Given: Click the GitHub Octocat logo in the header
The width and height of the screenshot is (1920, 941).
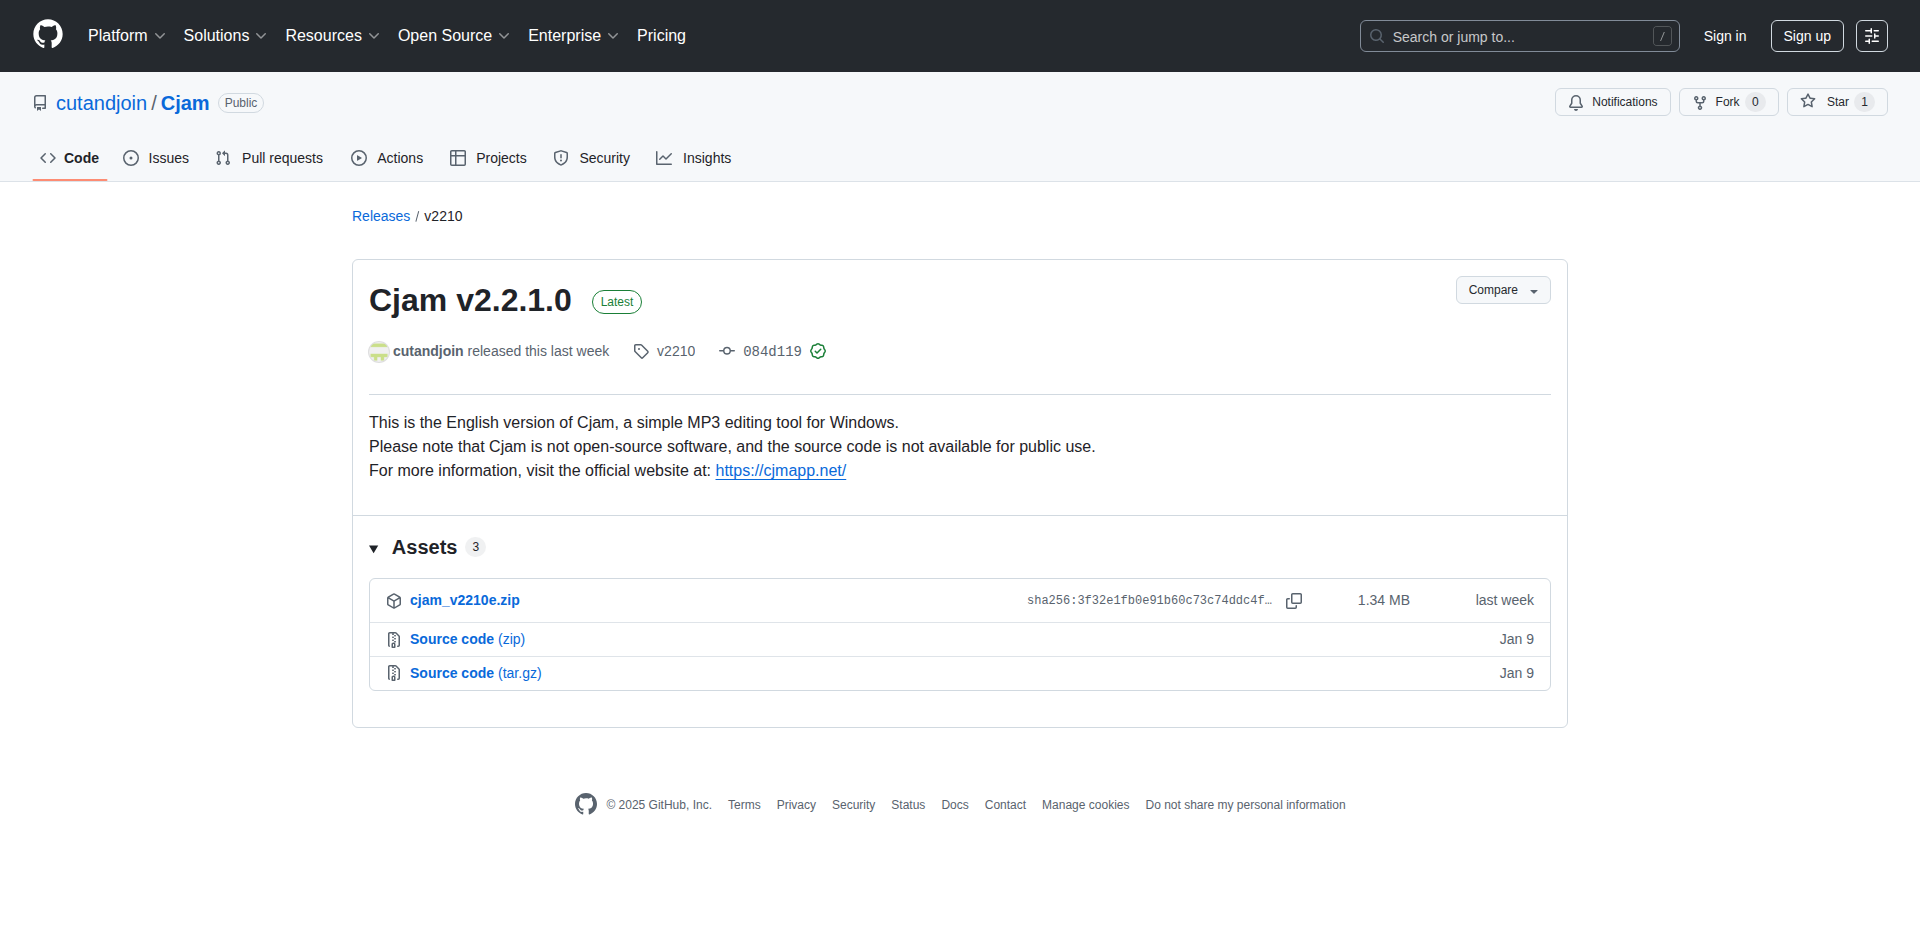Looking at the screenshot, I should click(x=48, y=35).
